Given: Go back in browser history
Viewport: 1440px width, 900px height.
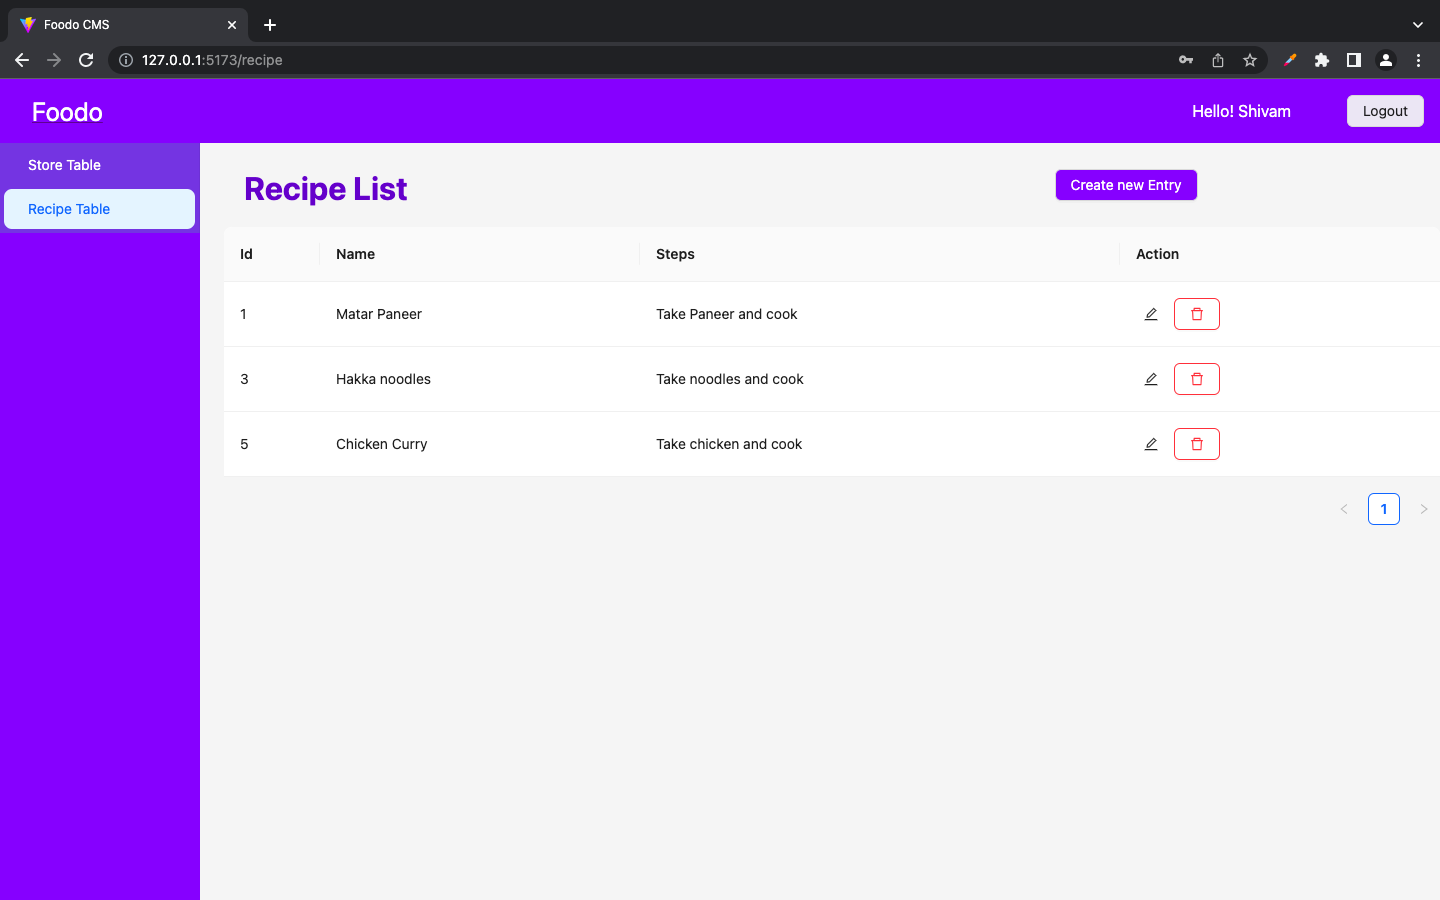Looking at the screenshot, I should pos(22,60).
